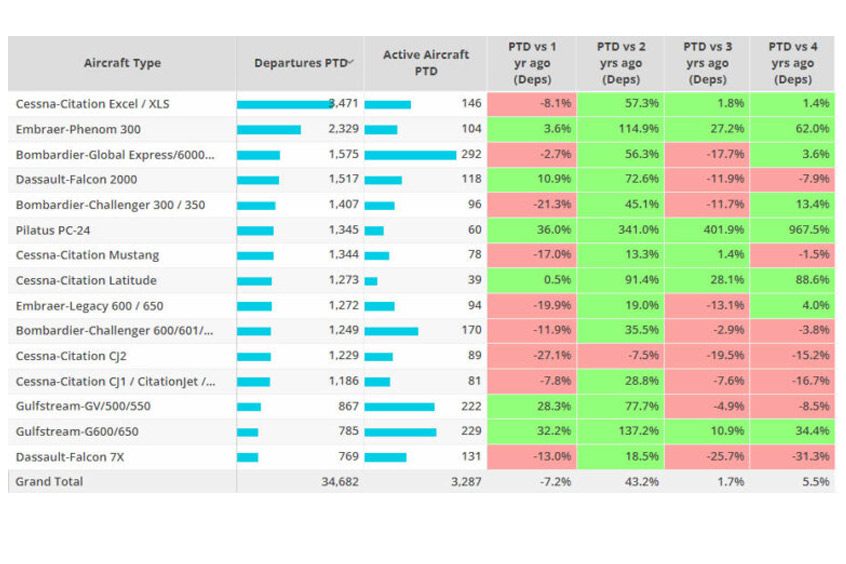Click Grand Total 5.5% value
This screenshot has width=846, height=564.
(815, 481)
